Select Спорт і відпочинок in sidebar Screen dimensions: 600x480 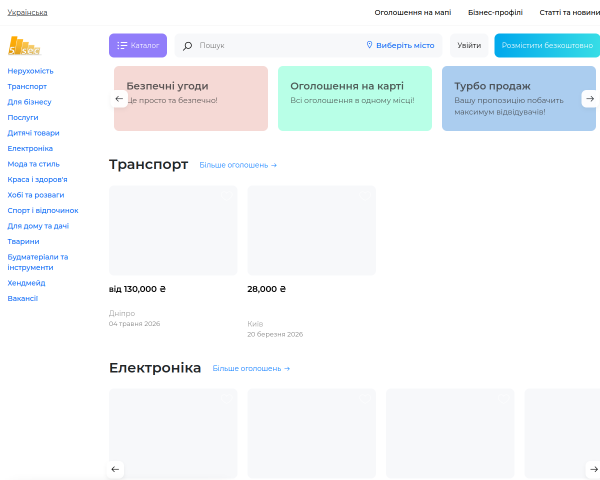tap(43, 211)
